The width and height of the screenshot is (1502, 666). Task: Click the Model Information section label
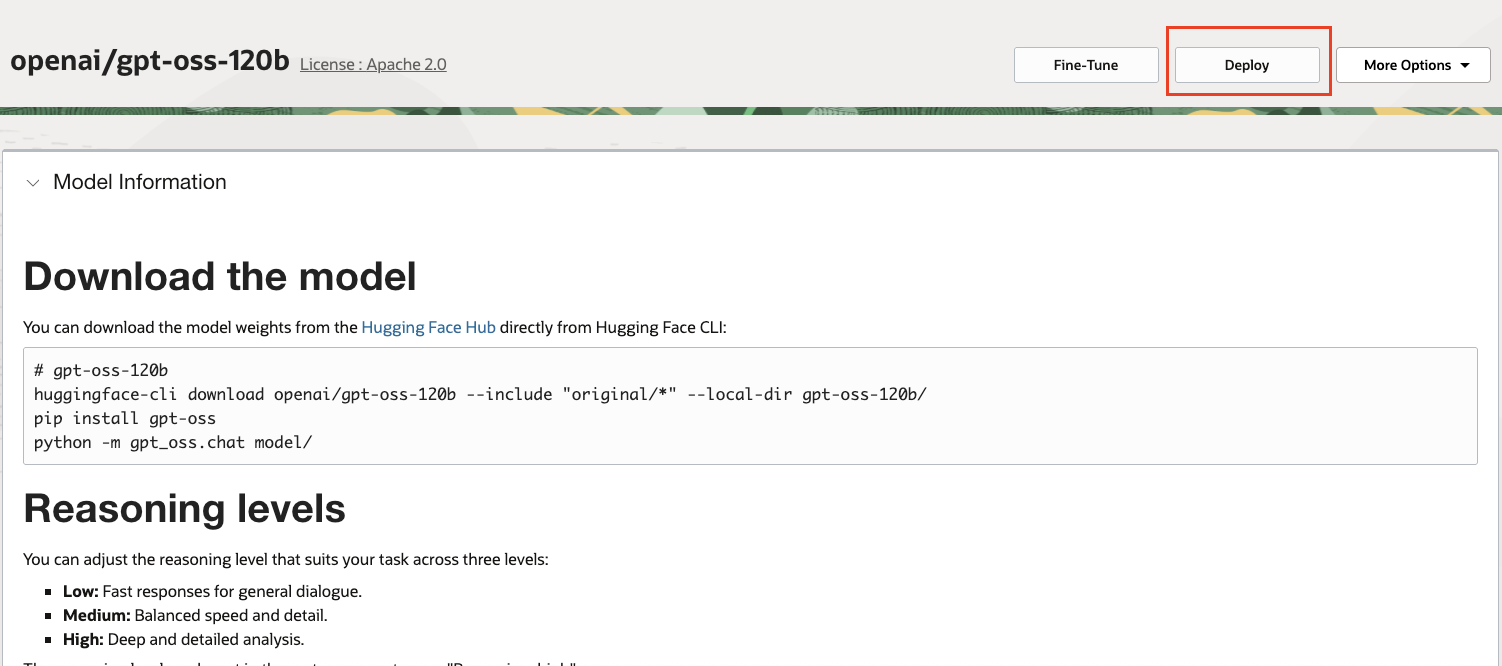click(140, 182)
